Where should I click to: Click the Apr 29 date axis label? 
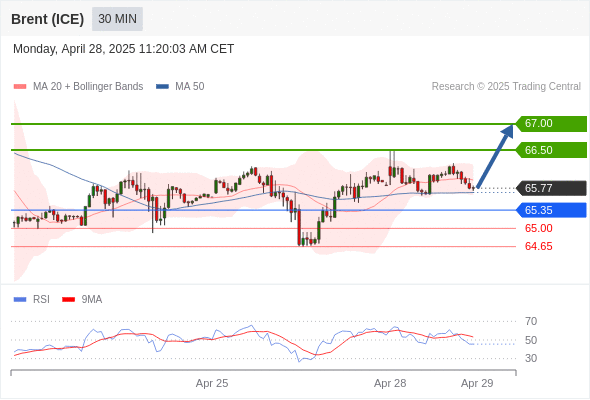pos(477,383)
